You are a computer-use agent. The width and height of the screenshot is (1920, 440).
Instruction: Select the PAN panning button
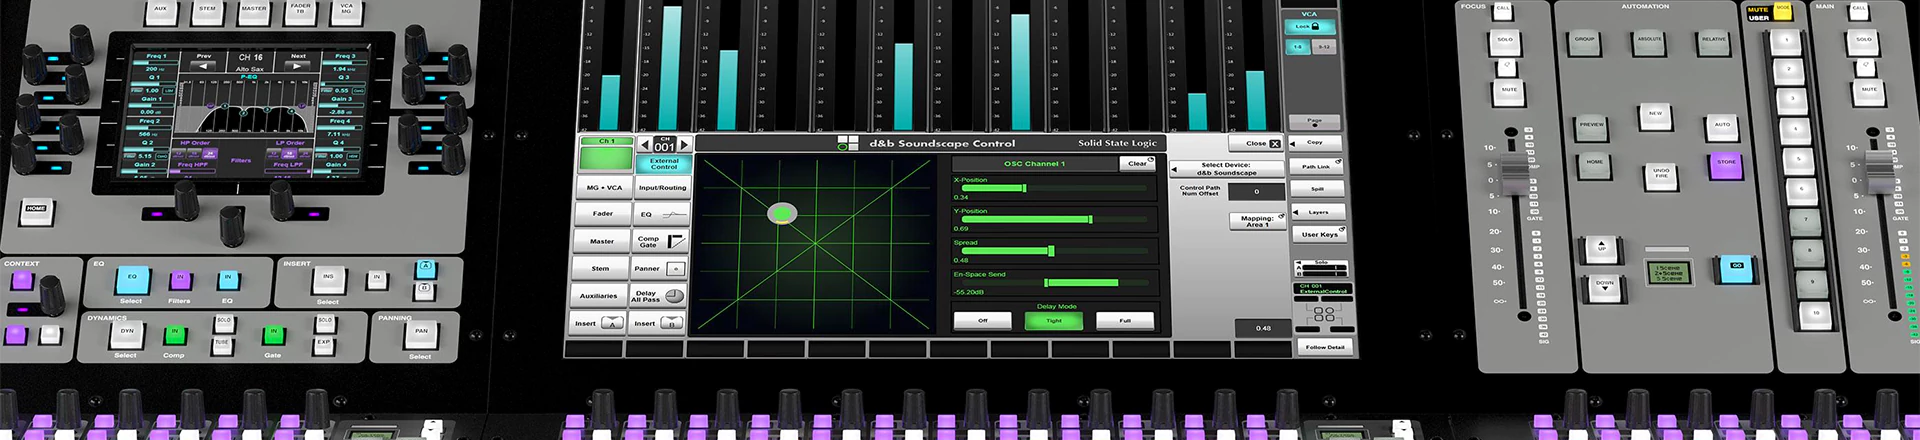[x=421, y=333]
